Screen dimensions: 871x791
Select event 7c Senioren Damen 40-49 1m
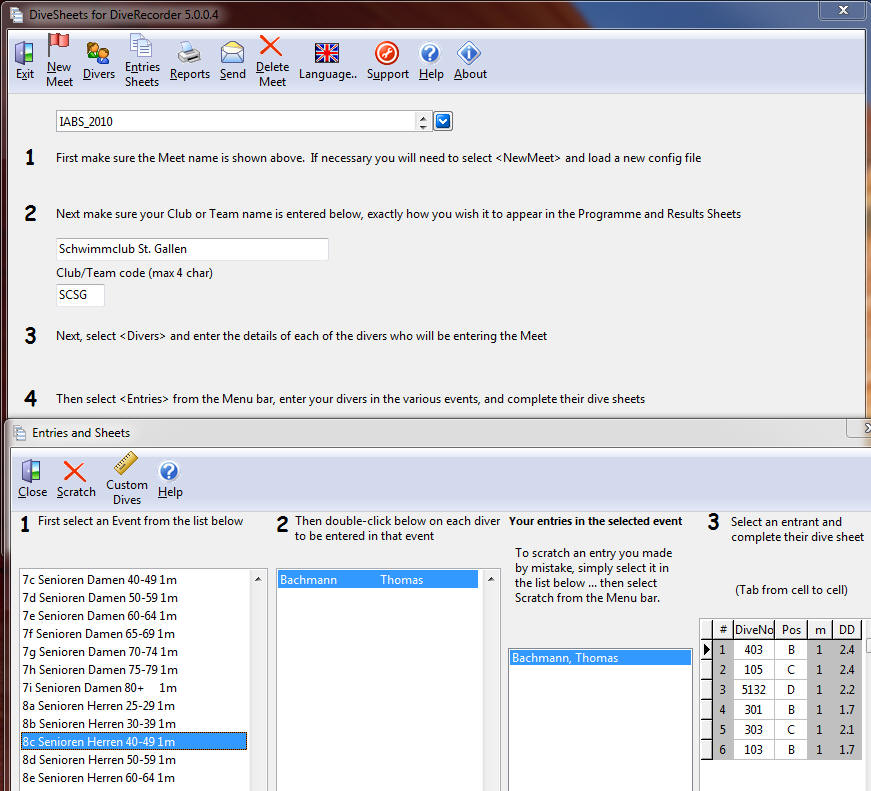click(x=134, y=580)
